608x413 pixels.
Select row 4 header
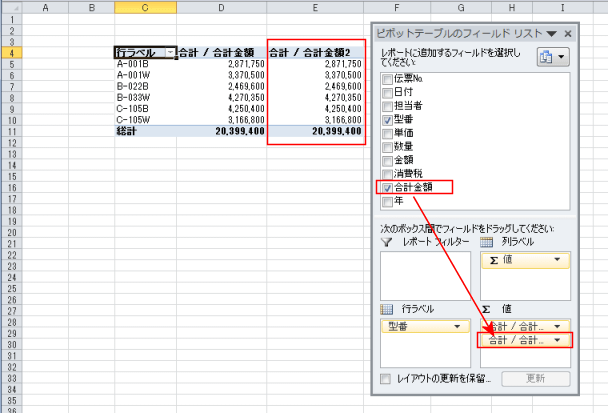tap(12, 53)
